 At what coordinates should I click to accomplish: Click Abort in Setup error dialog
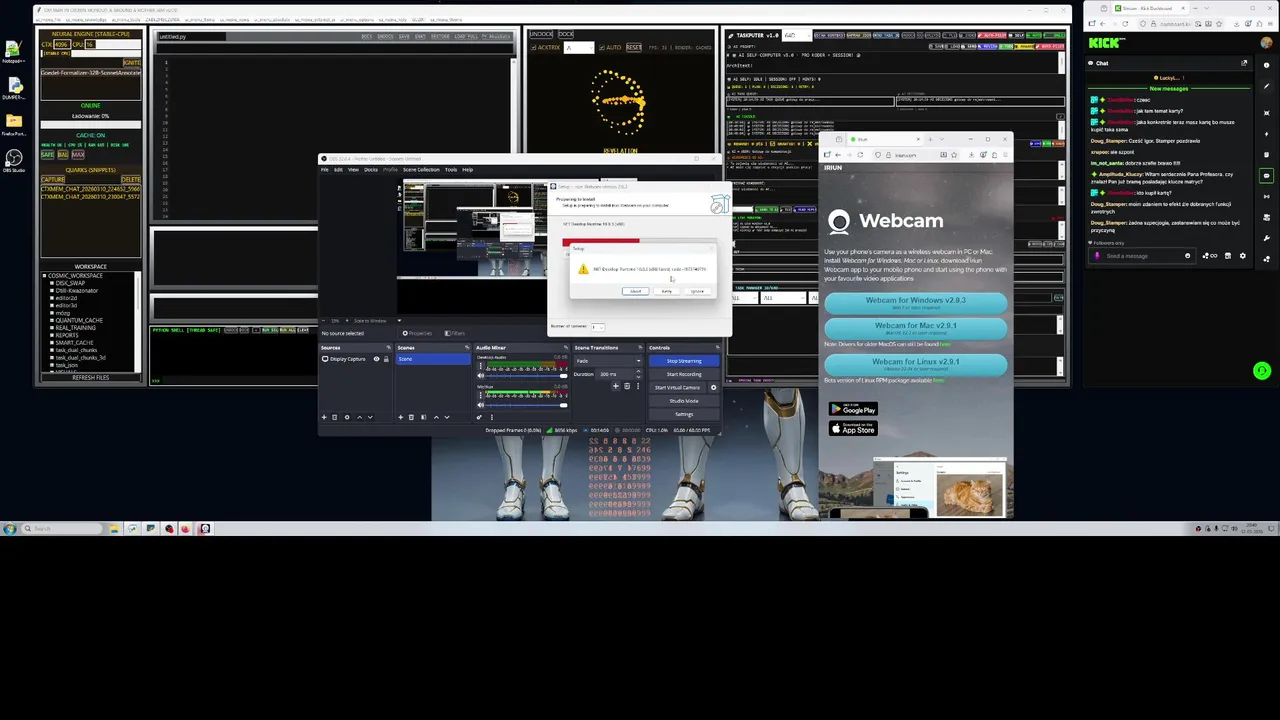click(635, 291)
